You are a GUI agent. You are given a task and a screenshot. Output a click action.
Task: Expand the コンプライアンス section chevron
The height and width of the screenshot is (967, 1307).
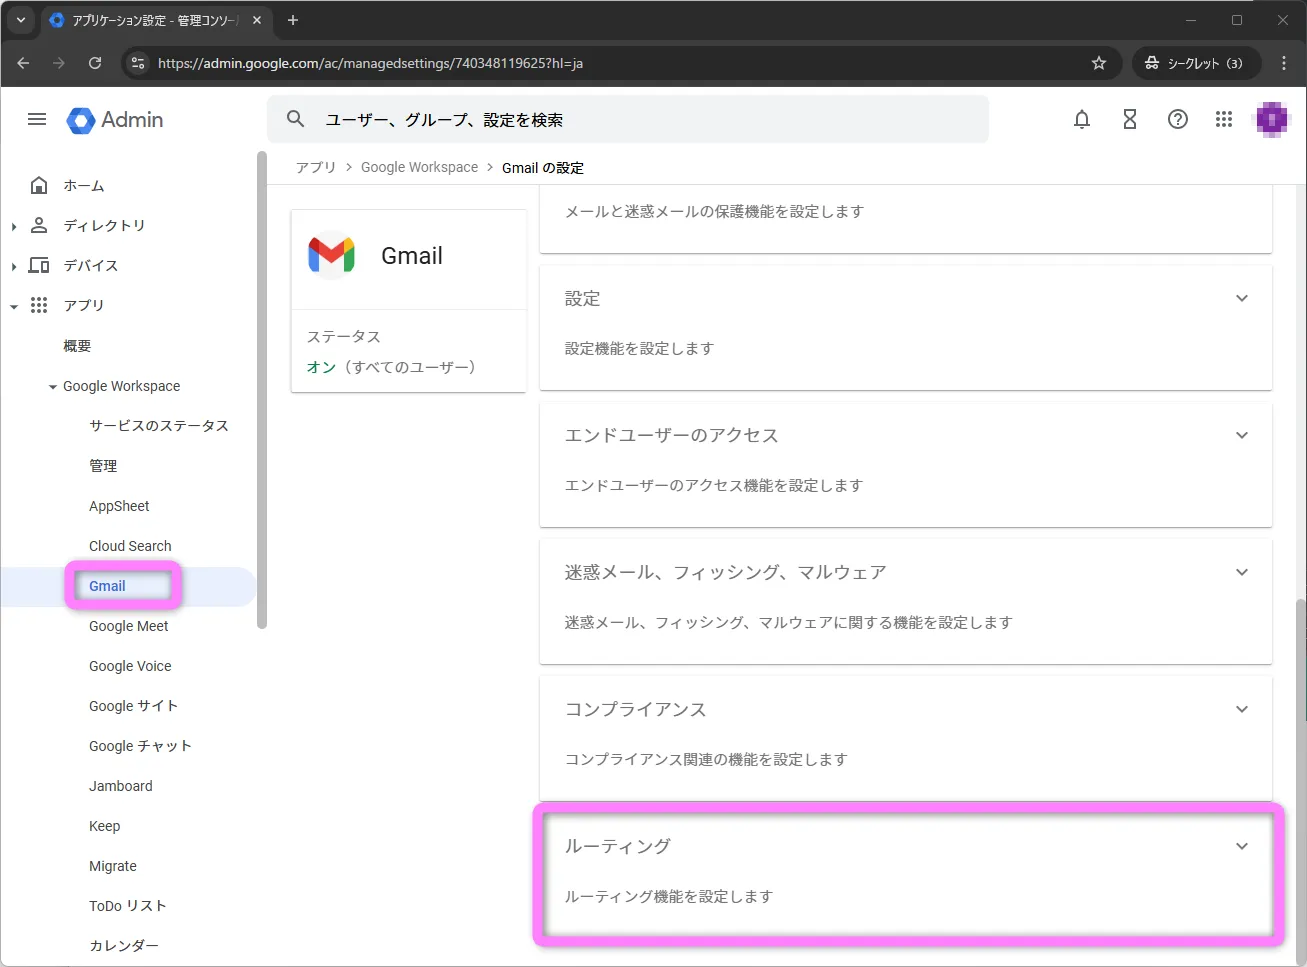tap(1242, 709)
